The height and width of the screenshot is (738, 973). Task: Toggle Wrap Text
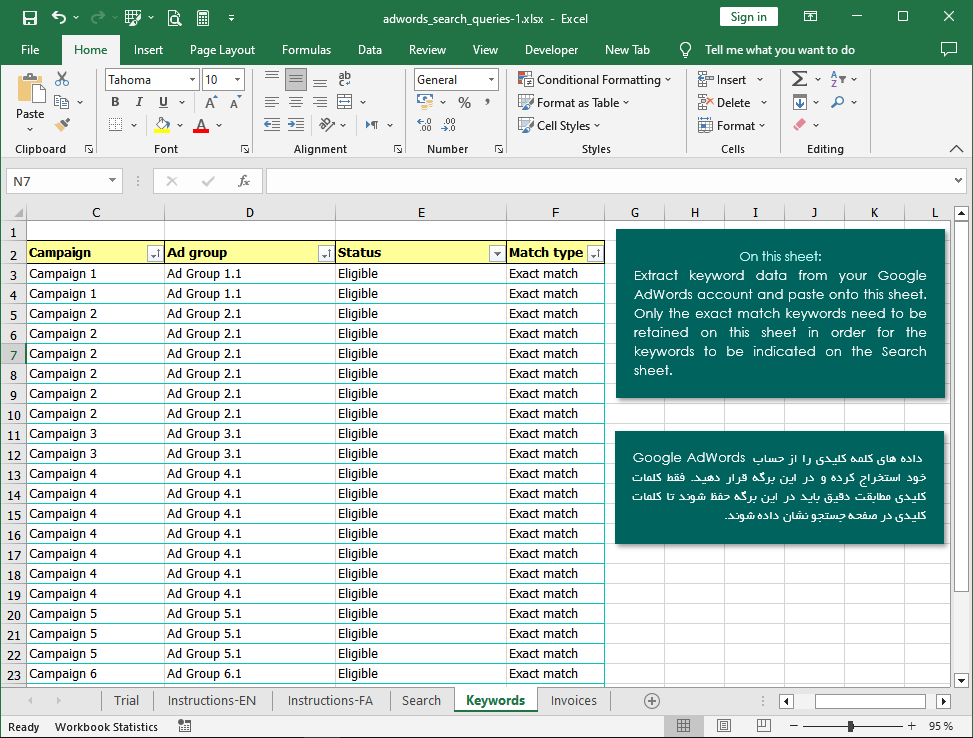click(x=344, y=79)
